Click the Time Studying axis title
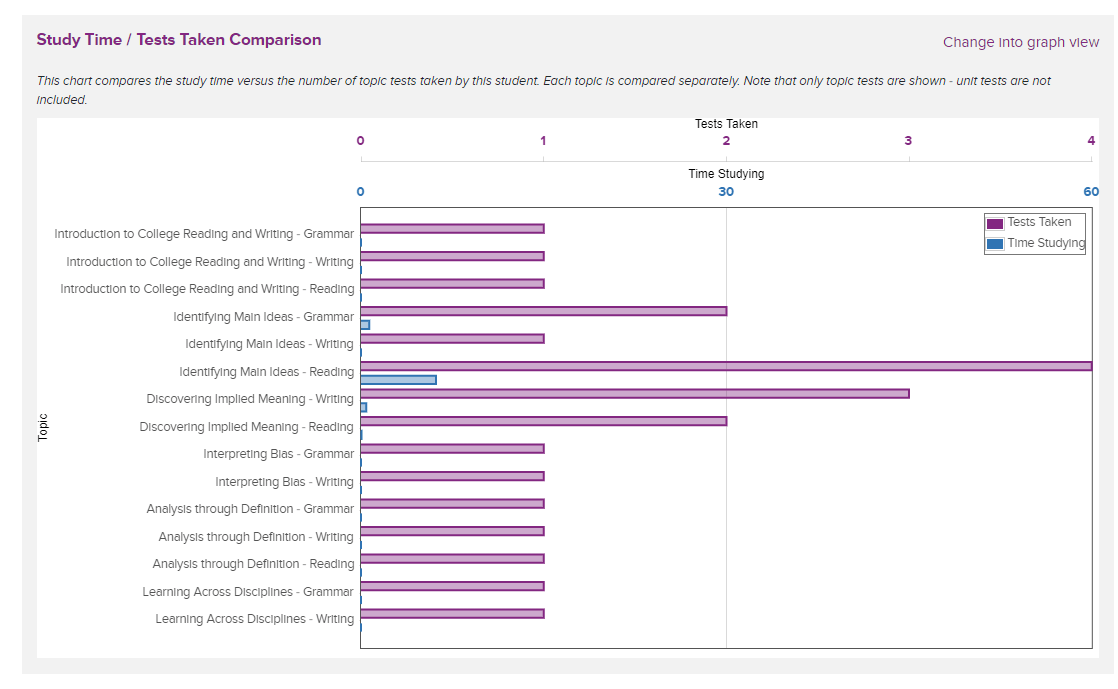This screenshot has height=689, width=1118. [x=728, y=172]
